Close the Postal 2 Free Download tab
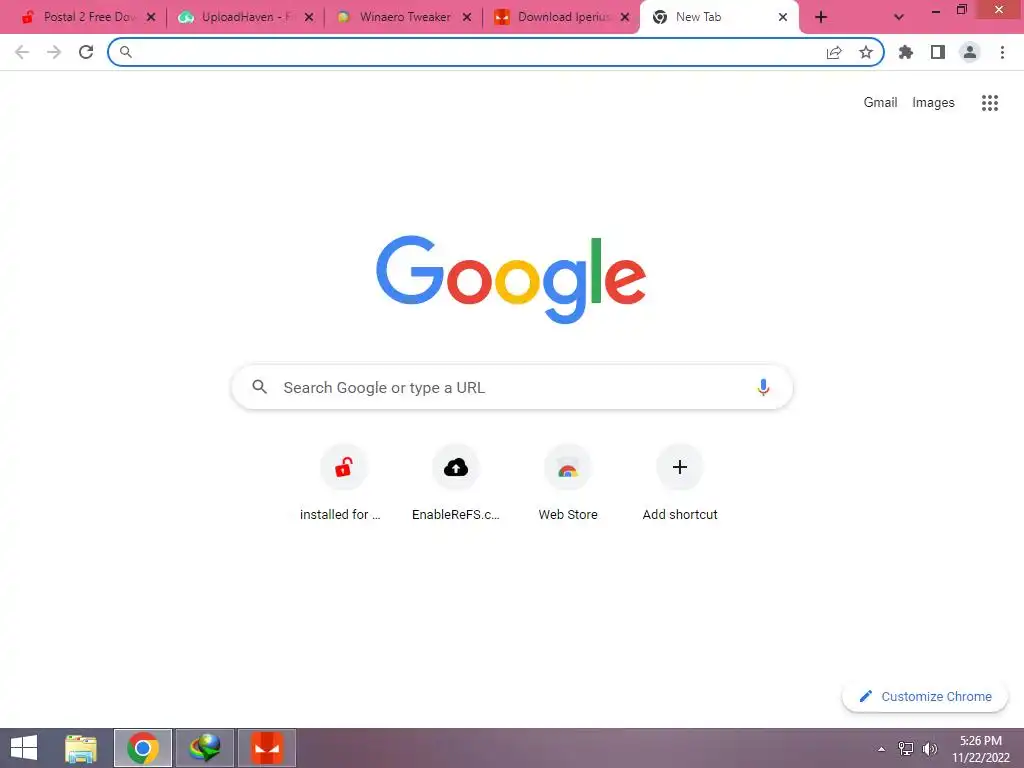1024x768 pixels. point(151,18)
